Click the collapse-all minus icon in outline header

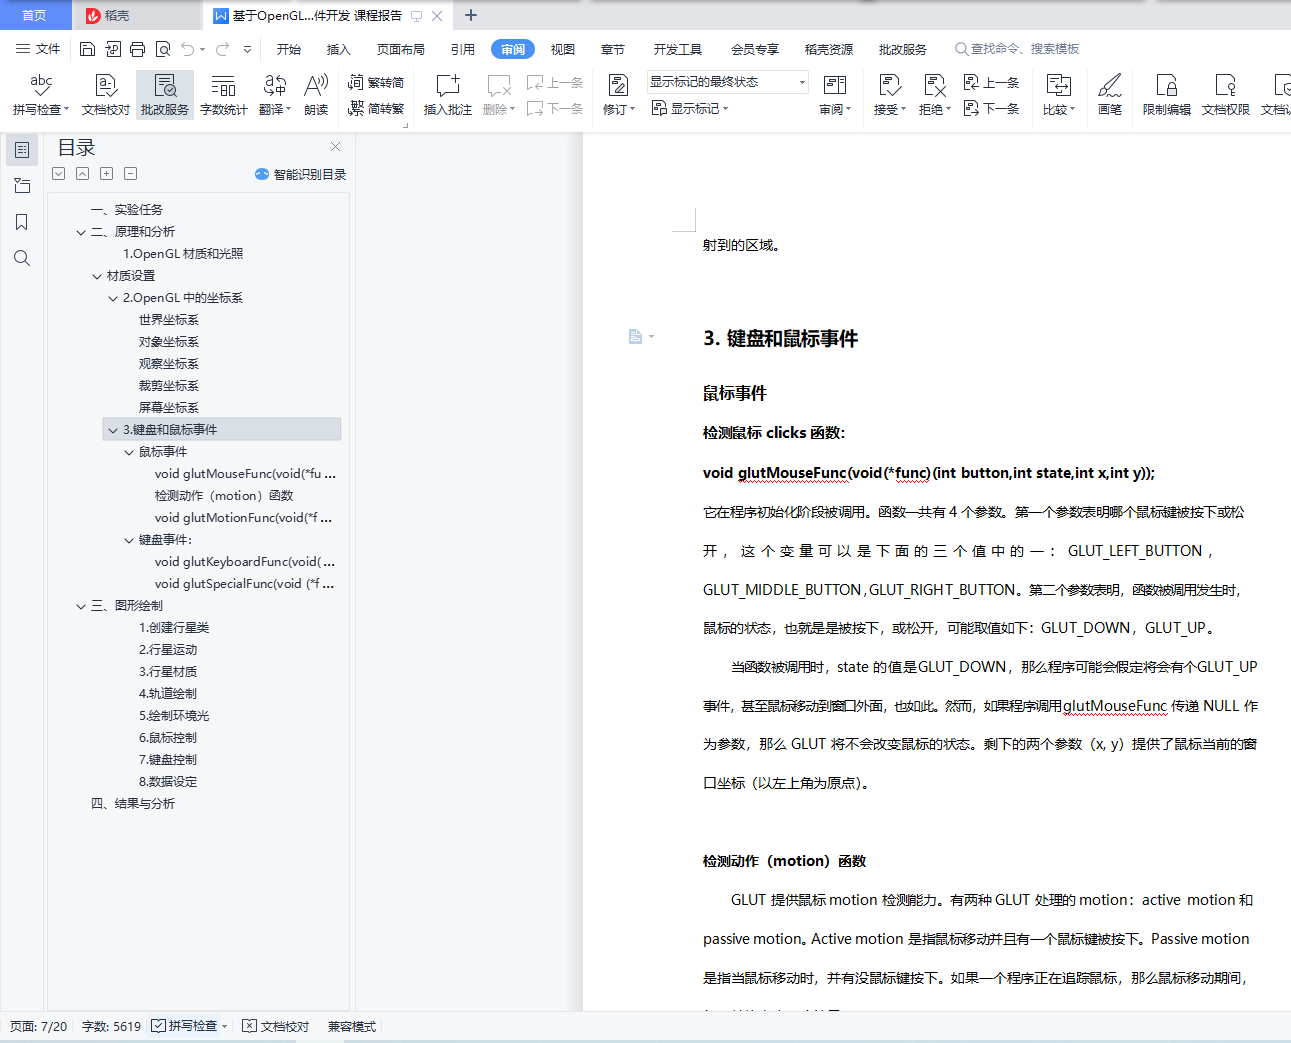131,174
